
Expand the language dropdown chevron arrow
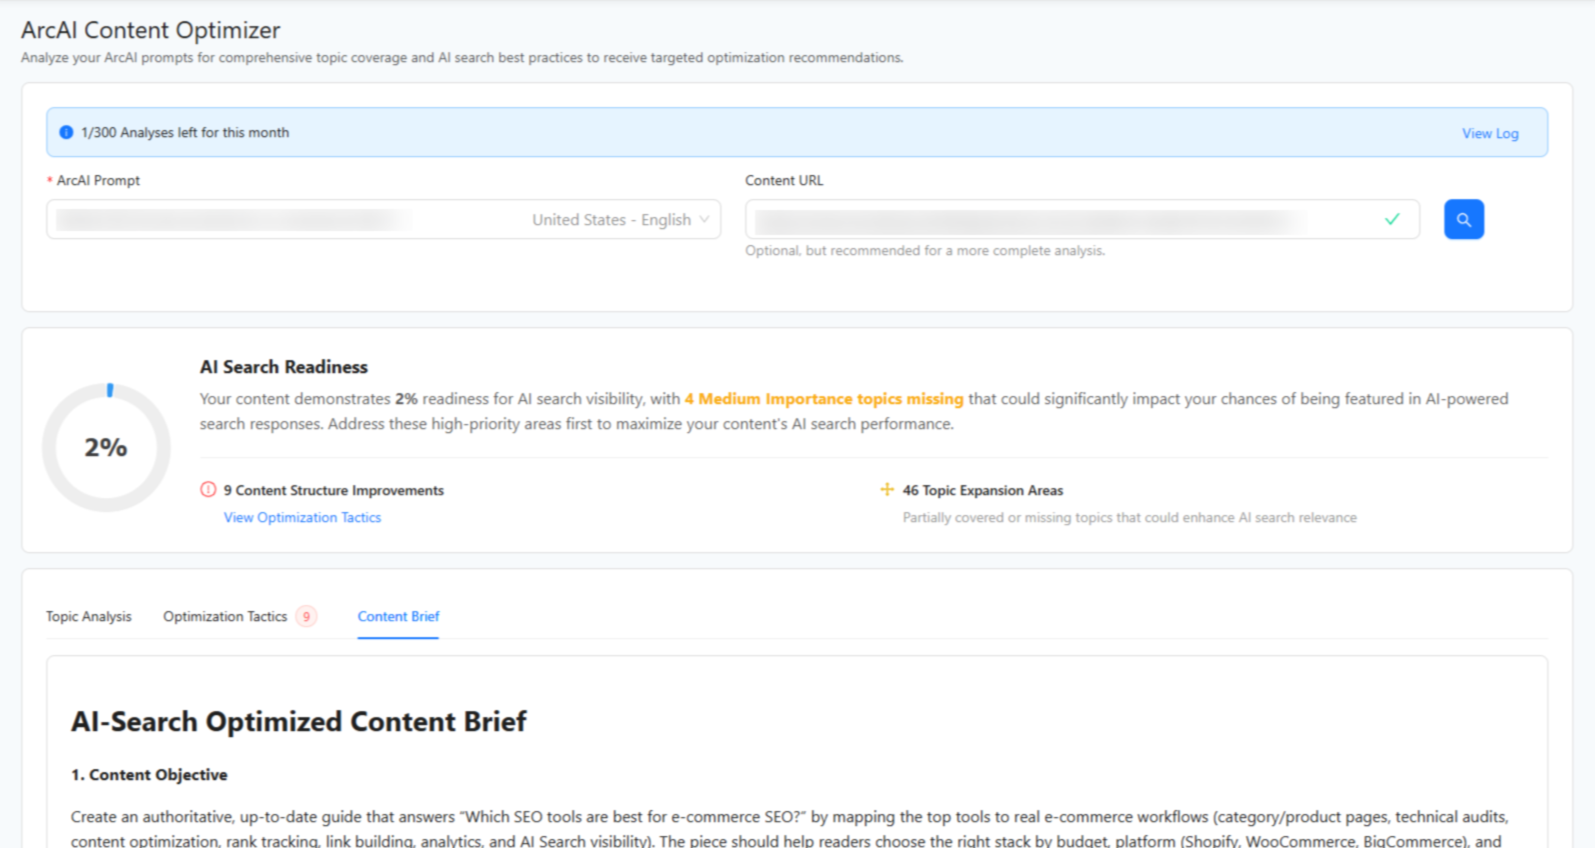click(705, 220)
